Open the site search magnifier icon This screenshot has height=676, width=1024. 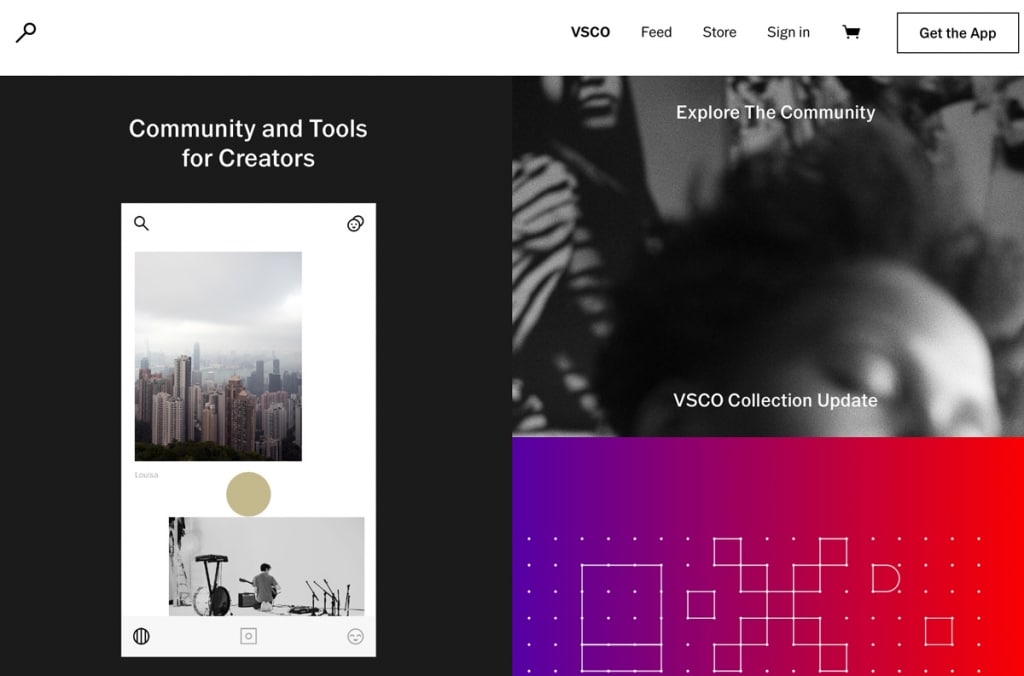coord(26,32)
